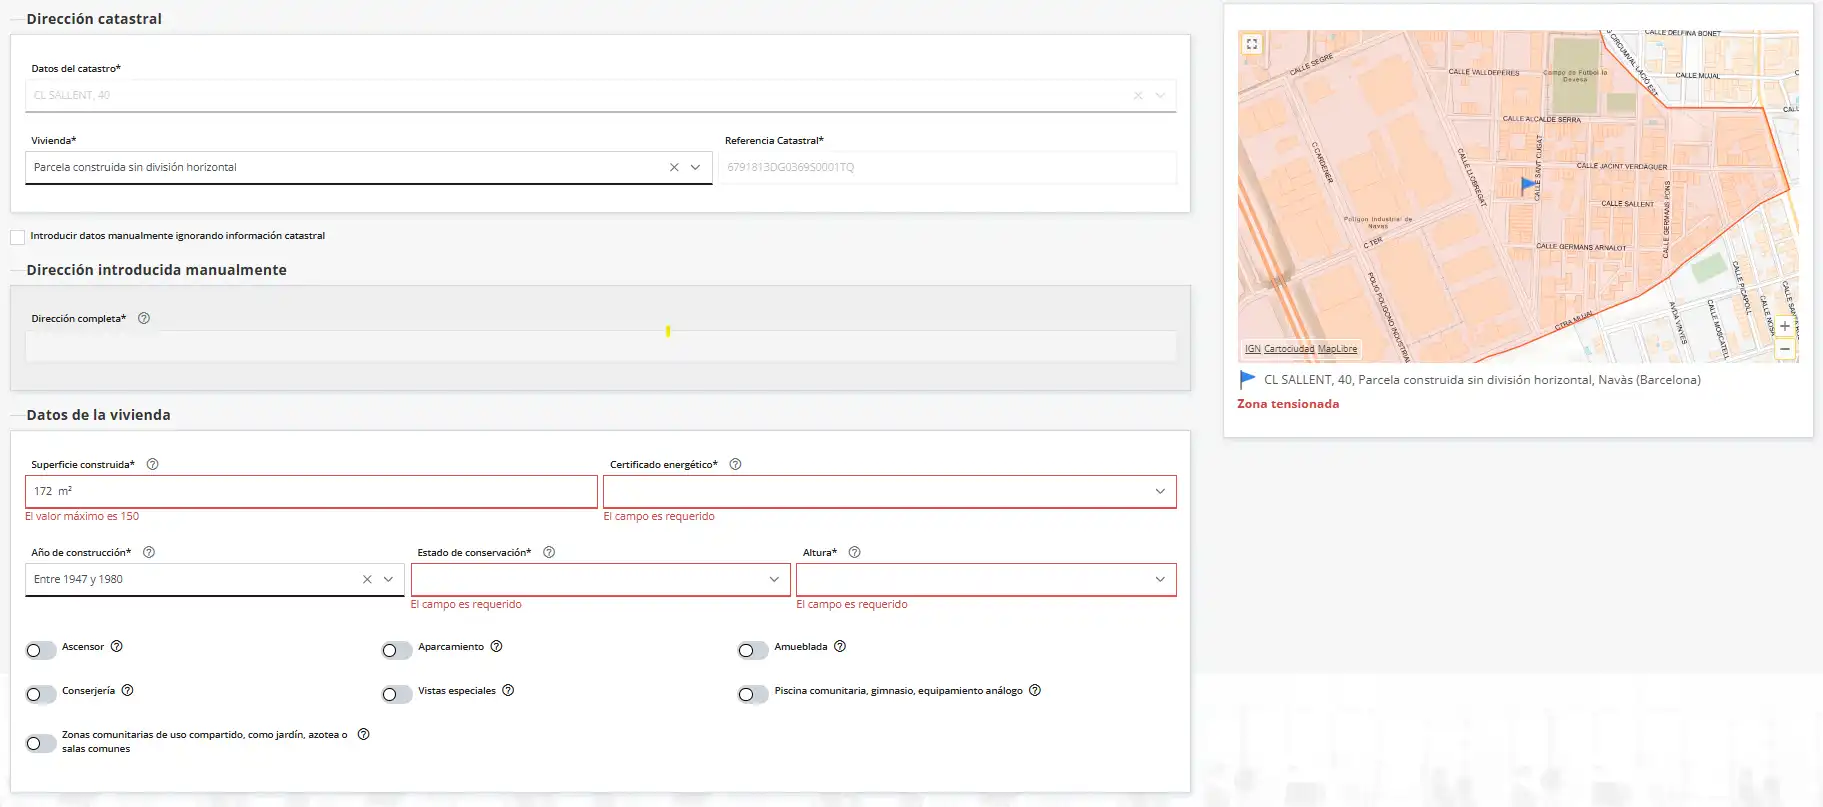Click the blue flag marker on map
This screenshot has height=807, width=1823.
pyautogui.click(x=1527, y=185)
